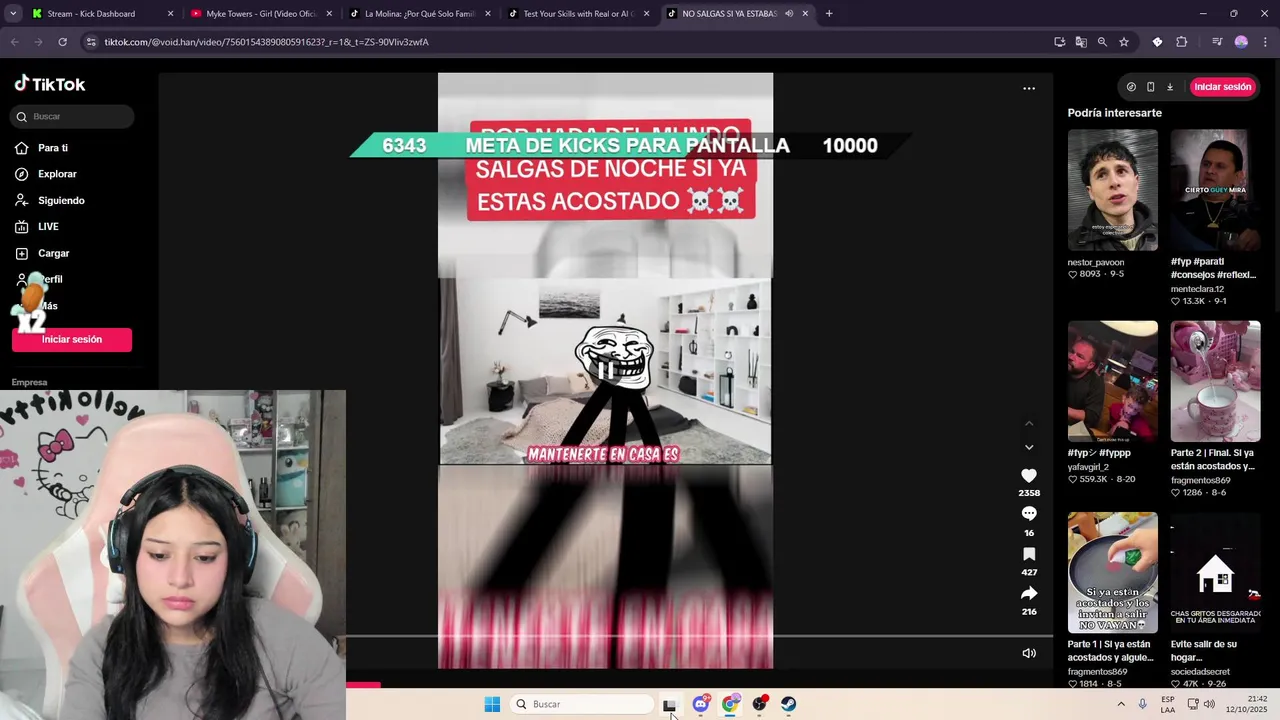This screenshot has width=1280, height=720.
Task: Bookmark this page with star icon
Action: click(x=1124, y=42)
